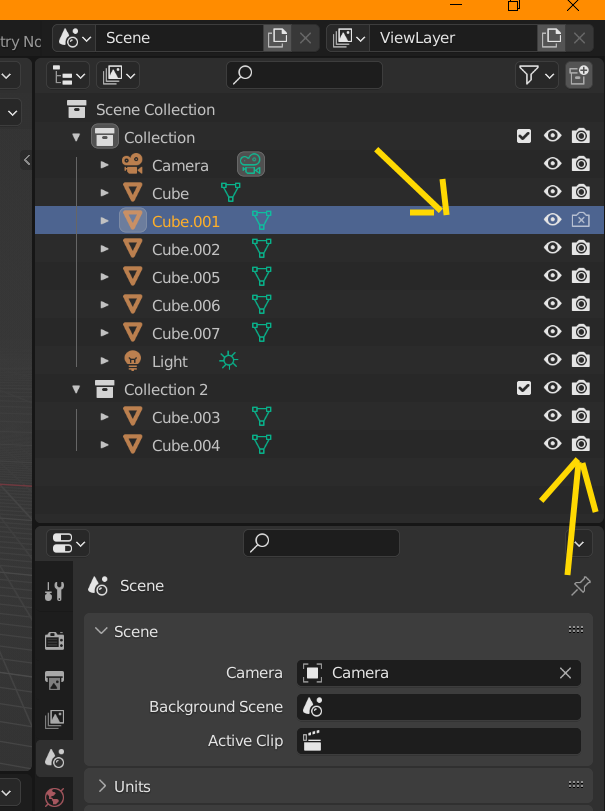
Task: Pin the Scene properties with the pin icon
Action: tap(580, 586)
